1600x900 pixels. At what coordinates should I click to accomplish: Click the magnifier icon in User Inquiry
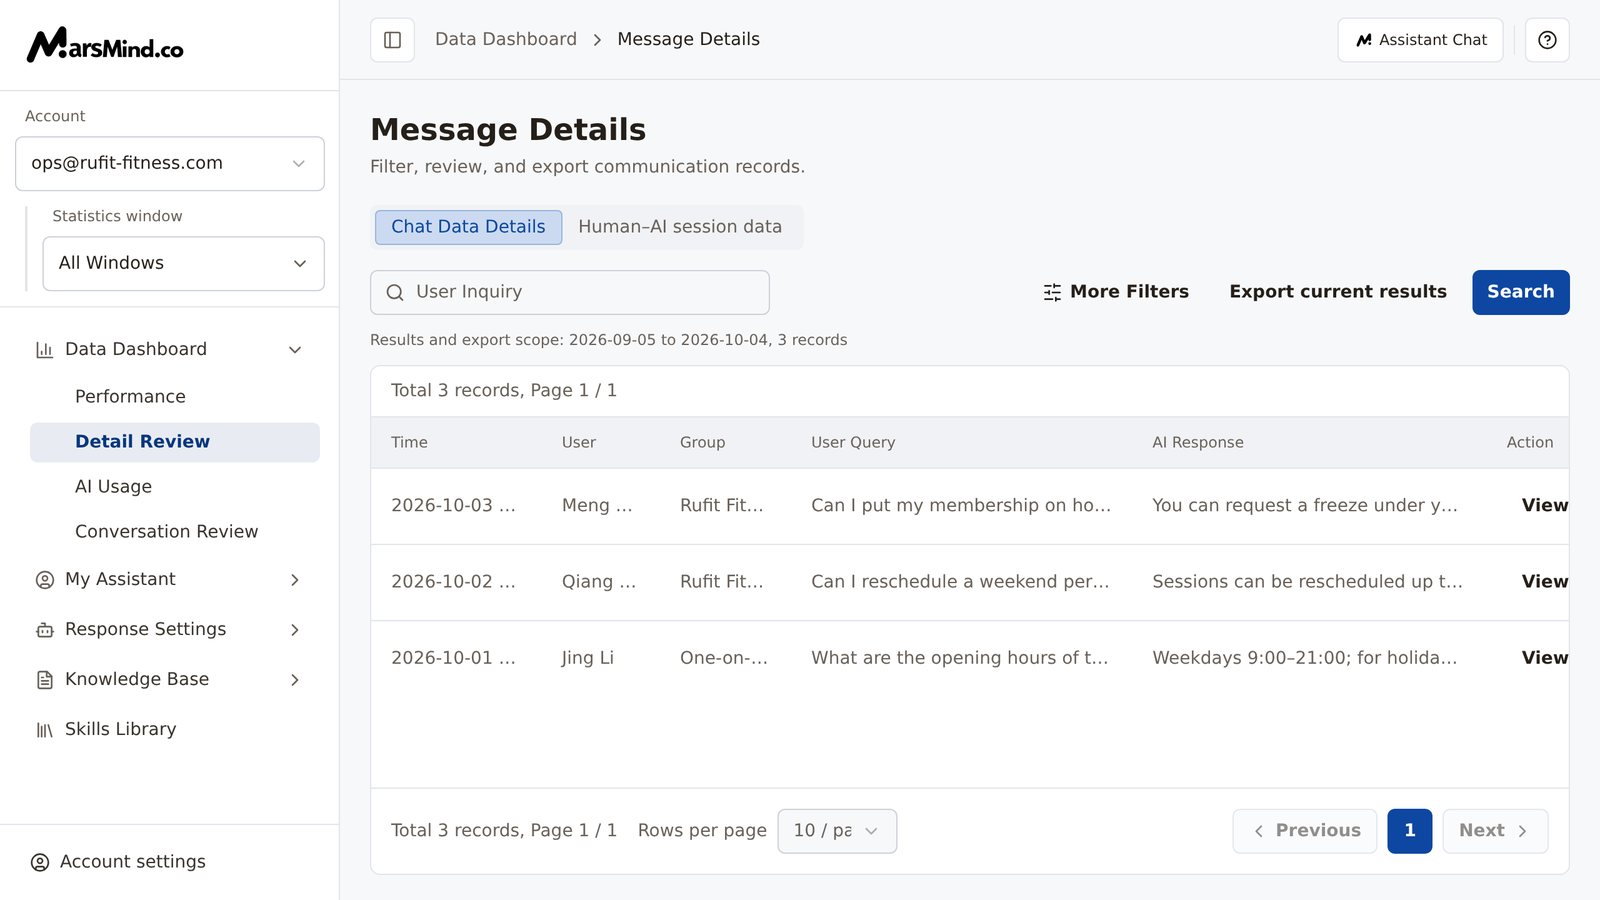[x=395, y=292]
